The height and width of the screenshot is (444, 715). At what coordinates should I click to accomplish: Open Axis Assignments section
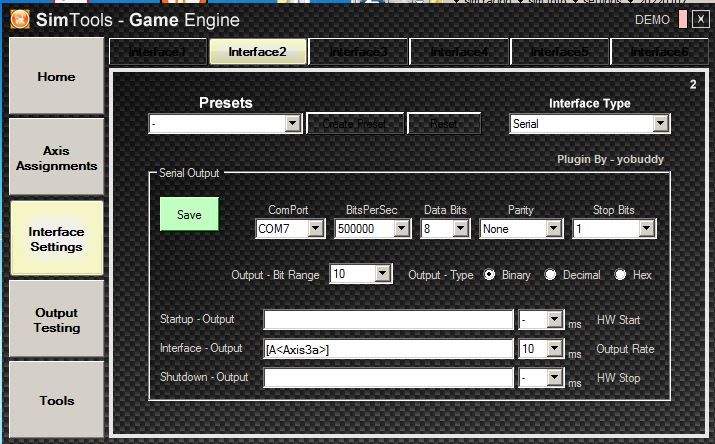(x=57, y=158)
